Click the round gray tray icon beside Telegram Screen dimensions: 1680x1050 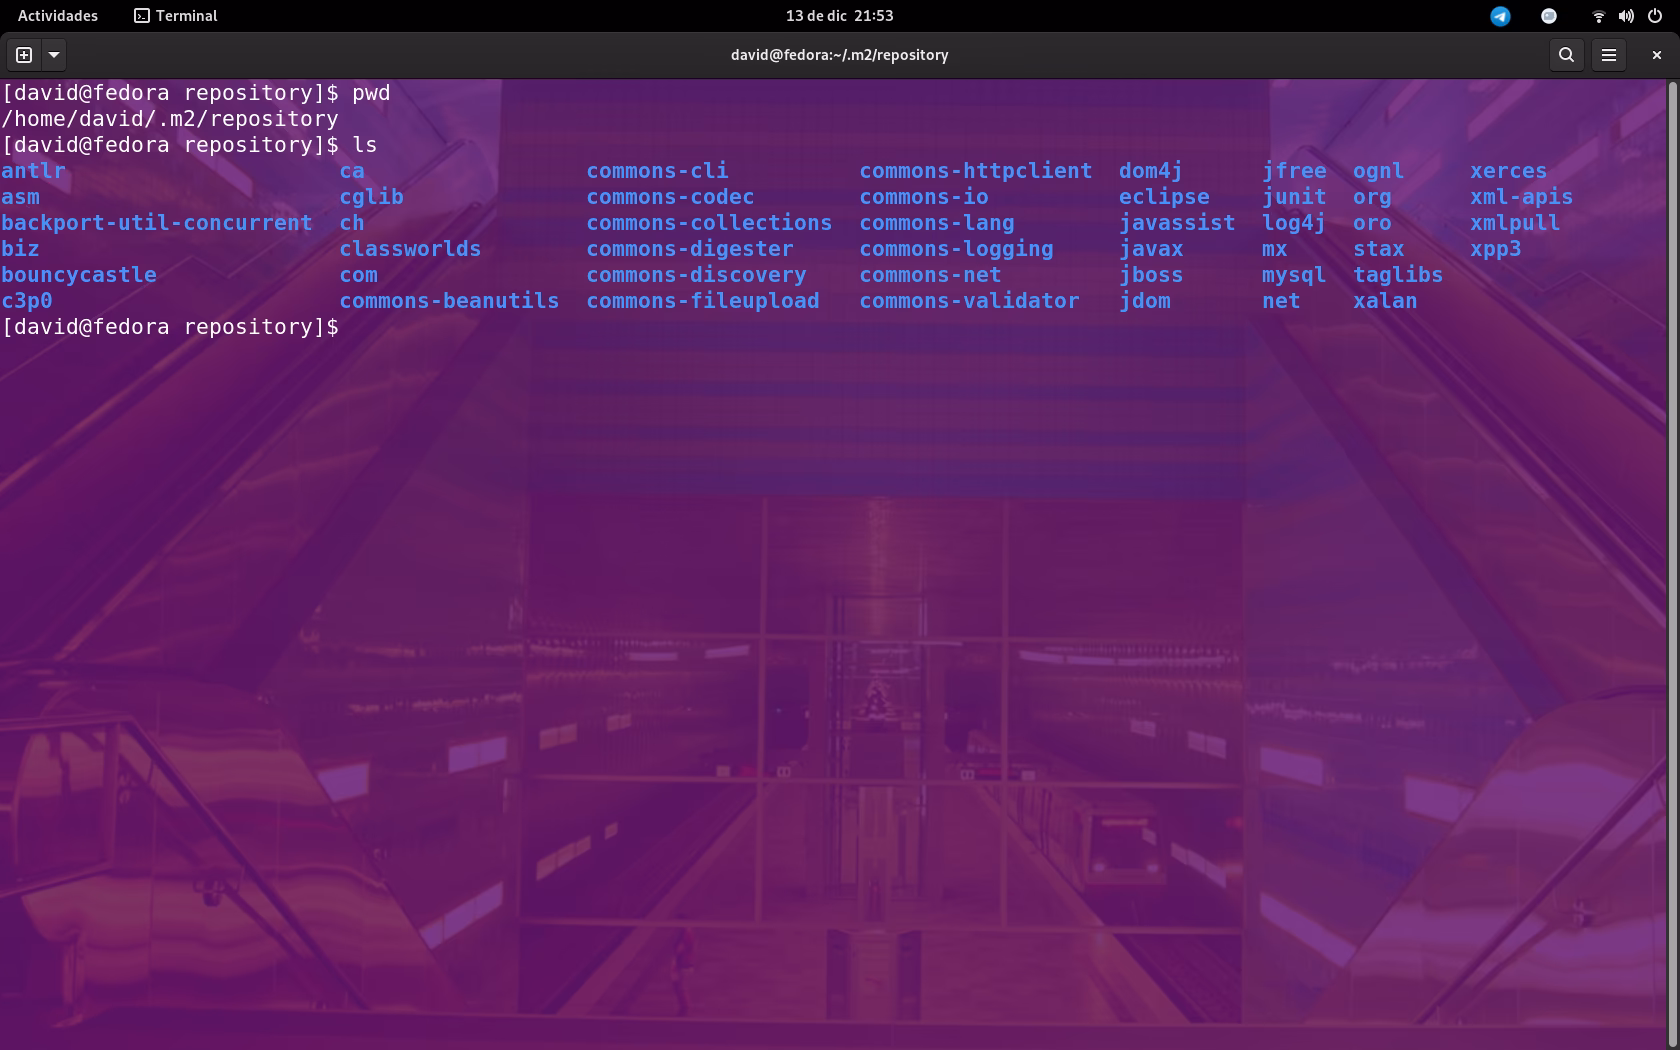(1548, 16)
